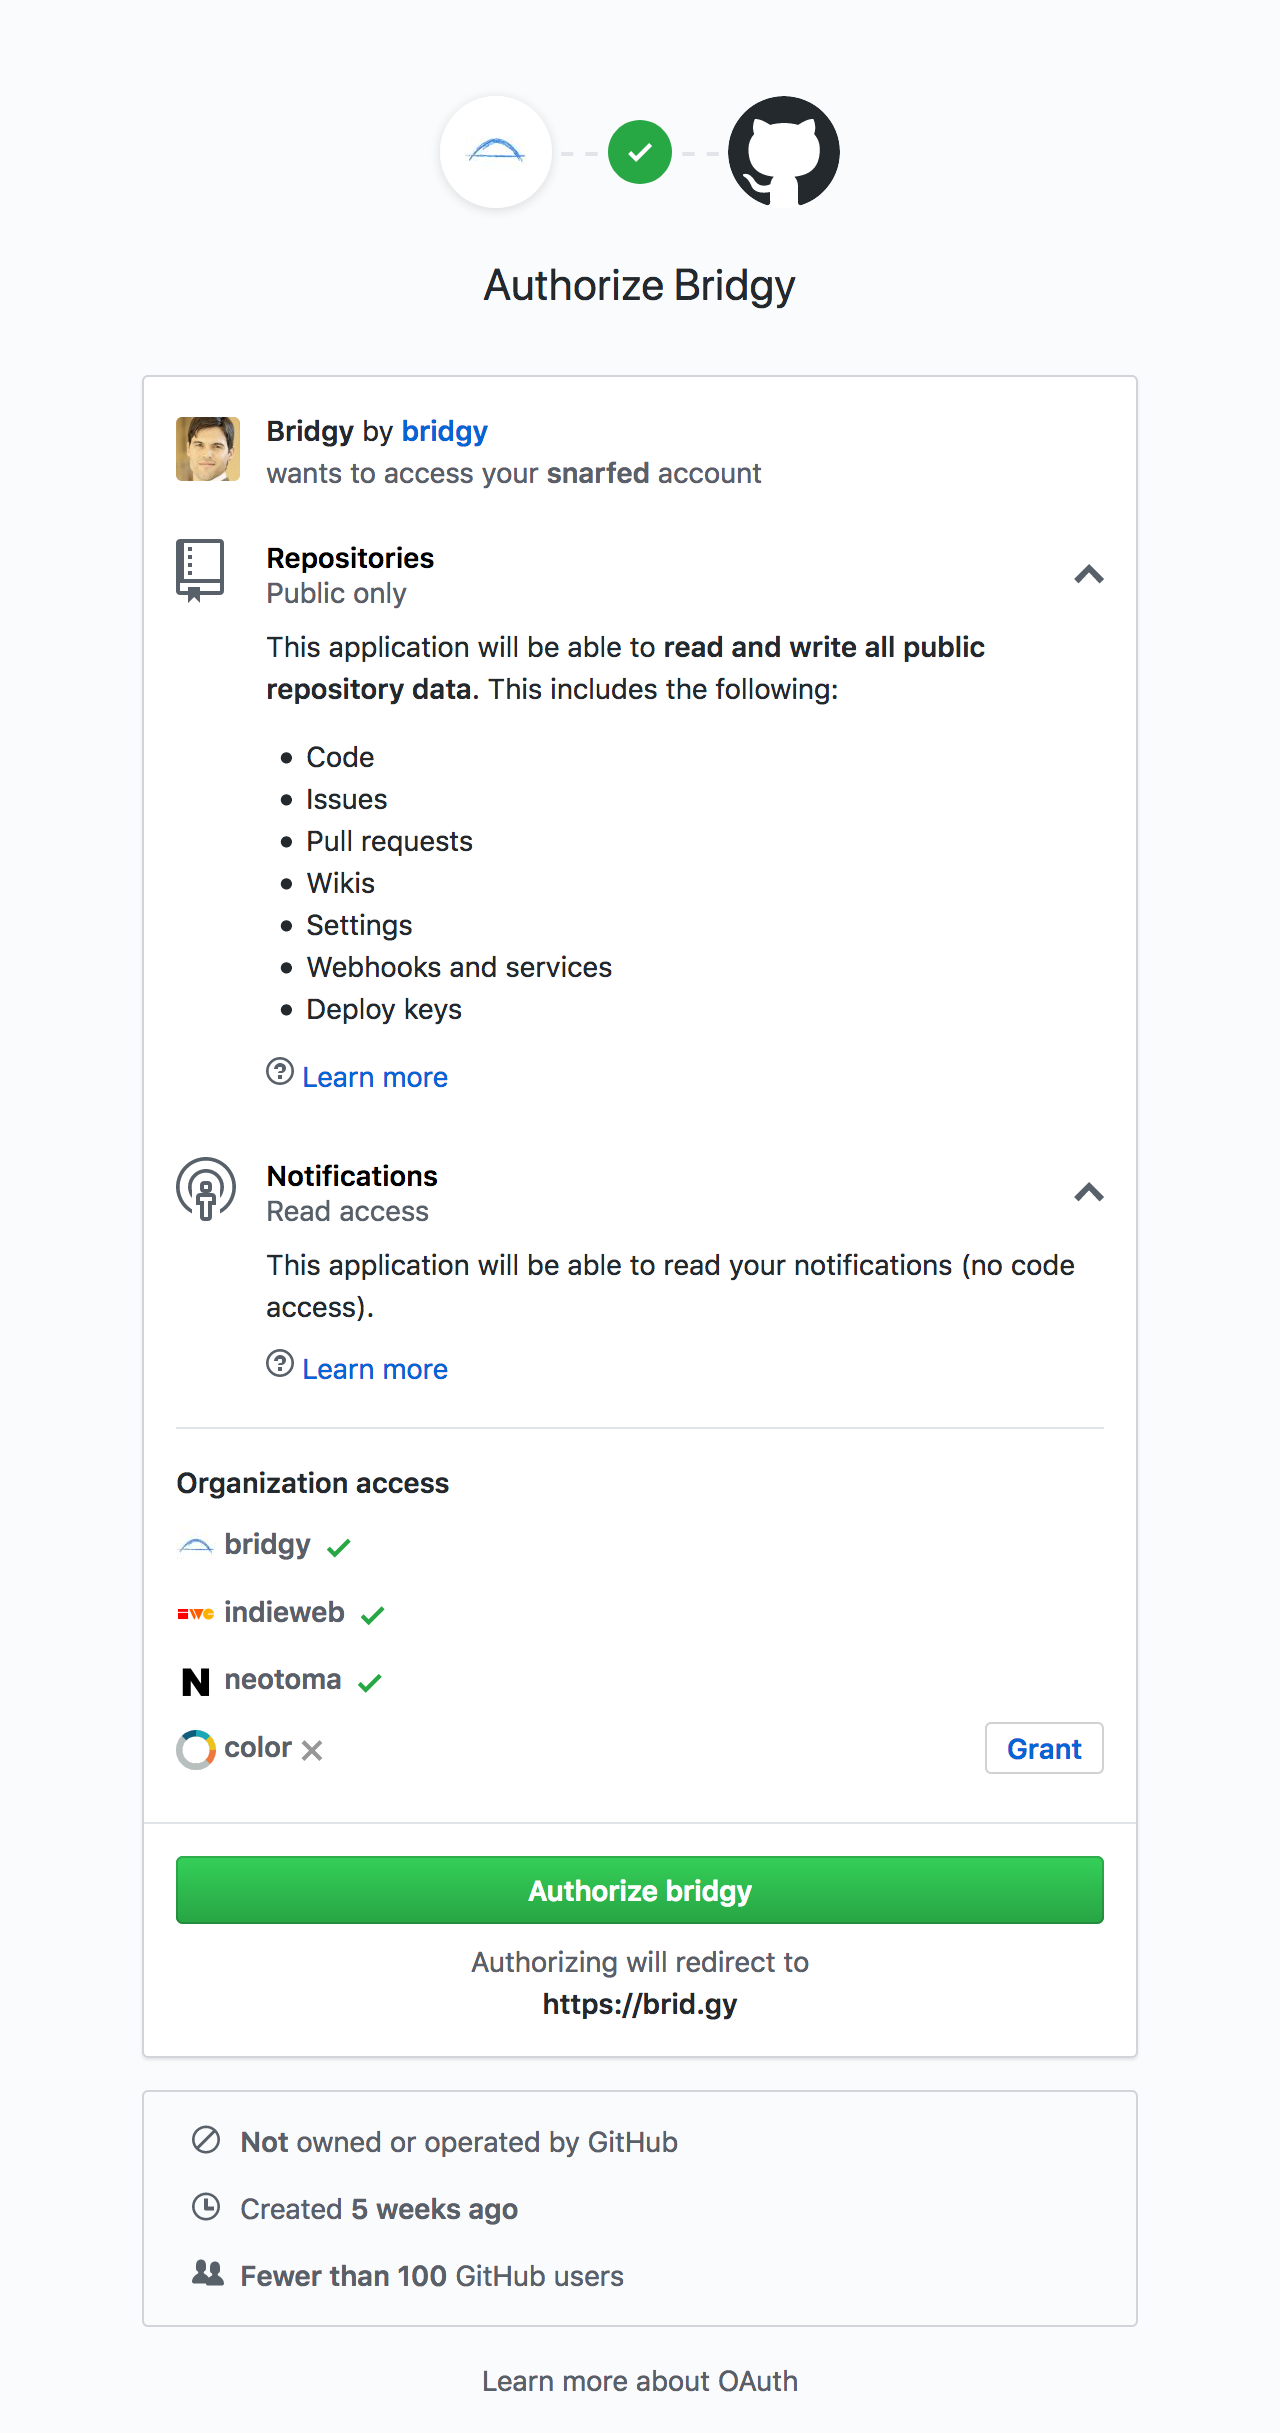Open Learn more about OAuth link
Screen dimensions: 1280x2434
(x=640, y=2381)
